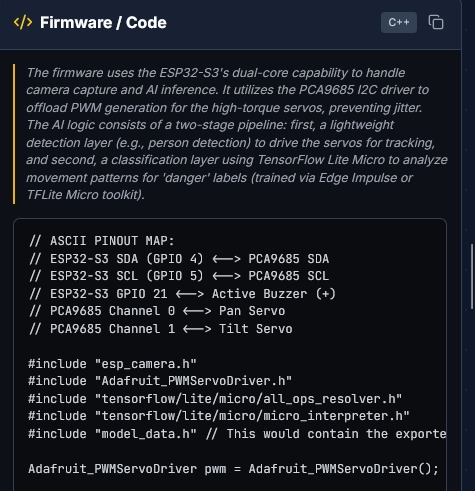This screenshot has width=475, height=491.
Task: Click the PCA9685 SDA pinout comment
Action: (x=179, y=259)
